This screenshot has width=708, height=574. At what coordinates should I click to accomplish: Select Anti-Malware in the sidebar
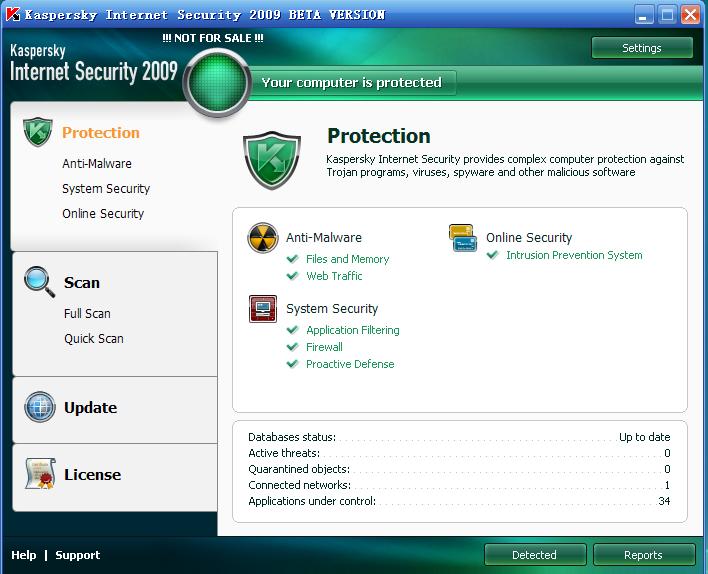click(97, 163)
